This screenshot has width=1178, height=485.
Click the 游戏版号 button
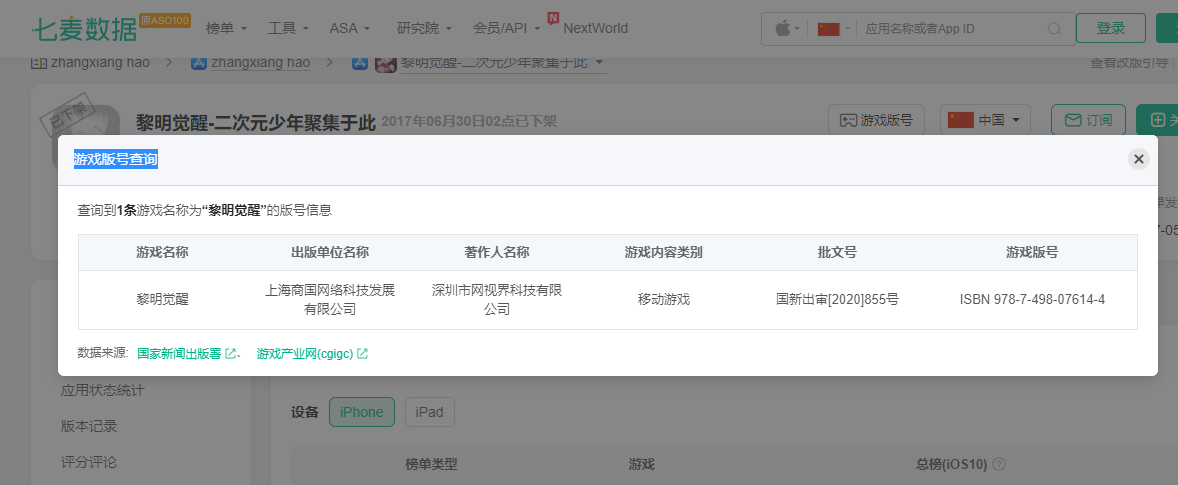point(875,120)
